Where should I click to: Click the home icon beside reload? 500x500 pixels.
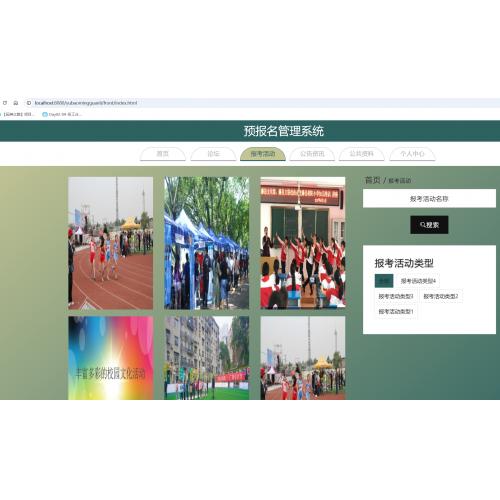(x=16, y=103)
